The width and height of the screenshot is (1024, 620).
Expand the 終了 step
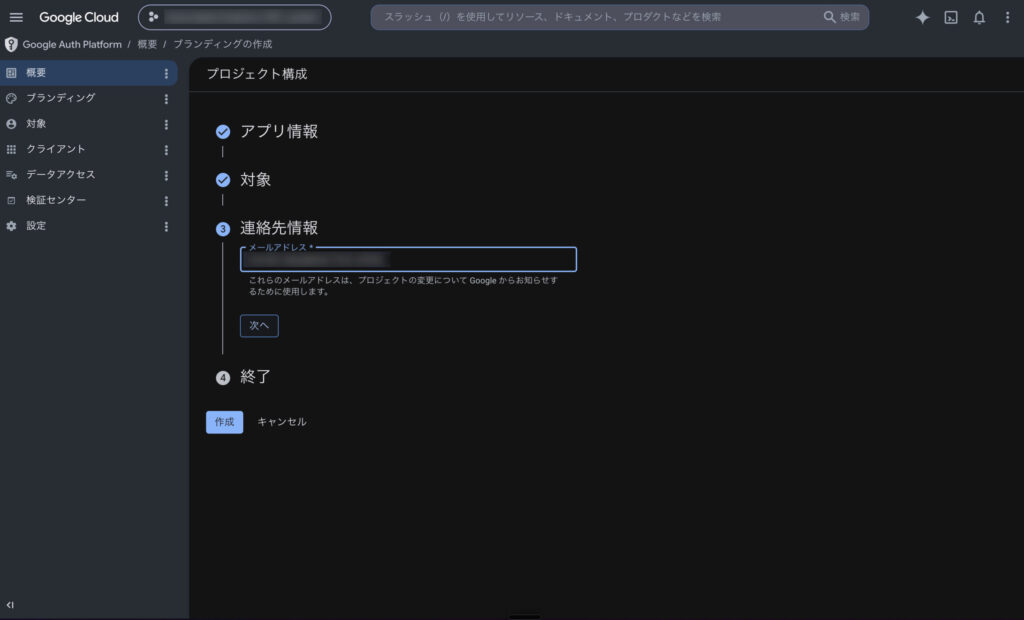point(255,377)
